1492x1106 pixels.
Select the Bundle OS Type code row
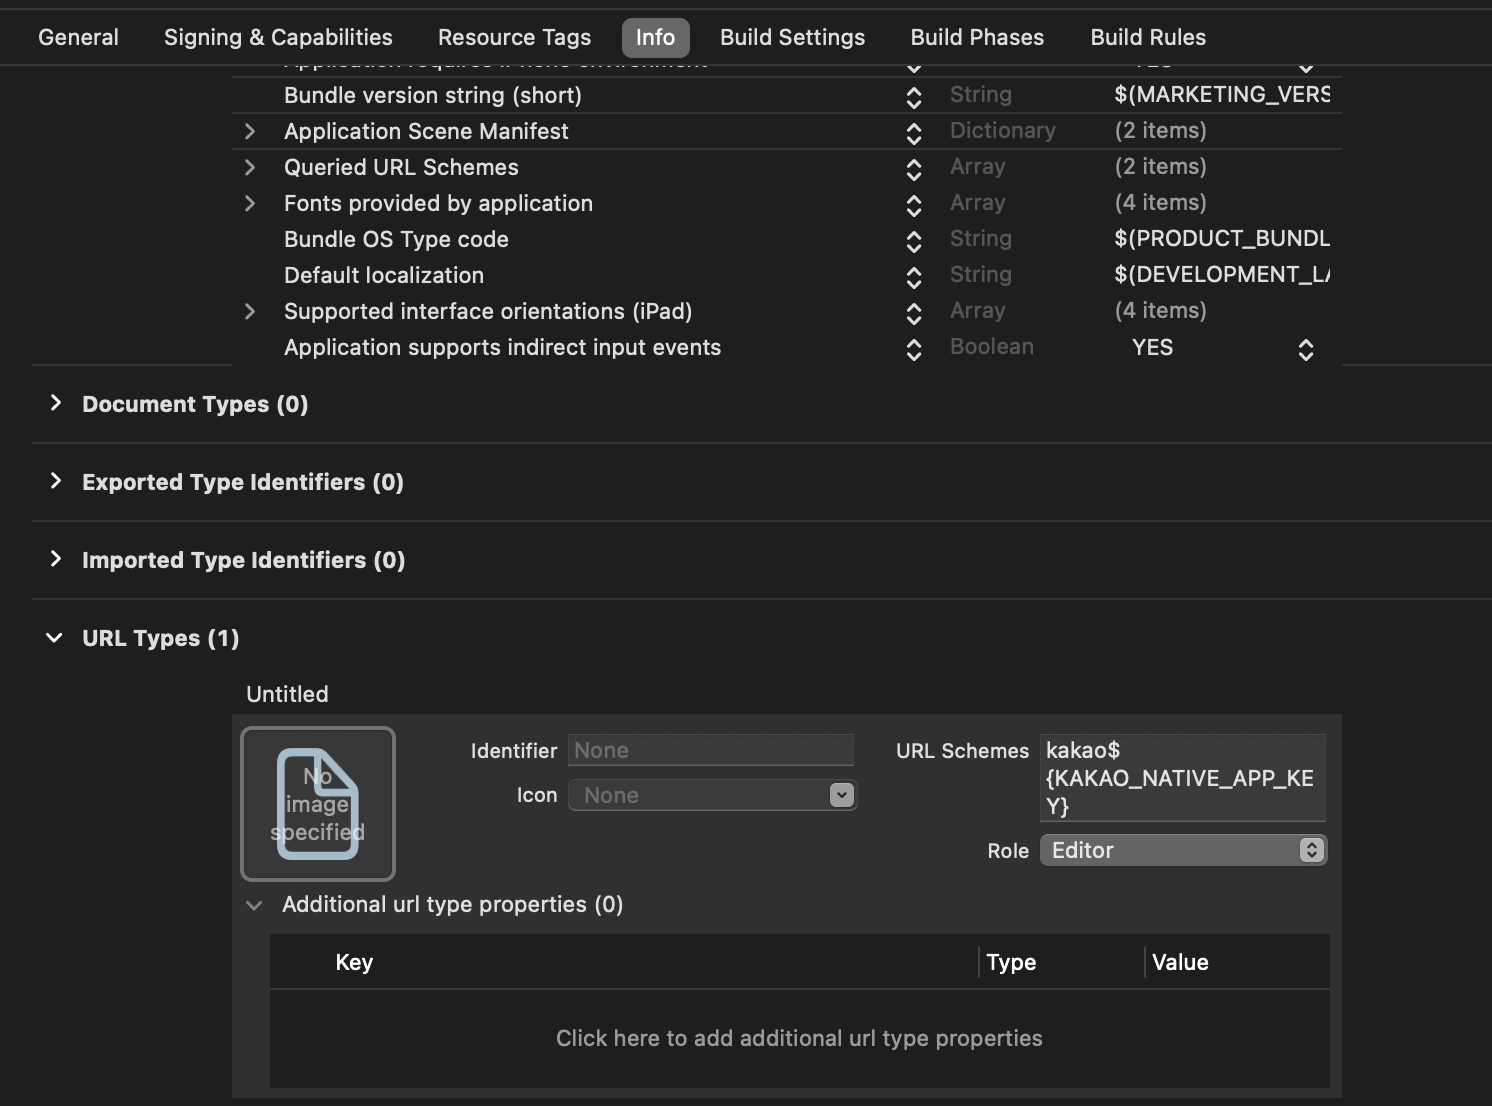click(787, 239)
